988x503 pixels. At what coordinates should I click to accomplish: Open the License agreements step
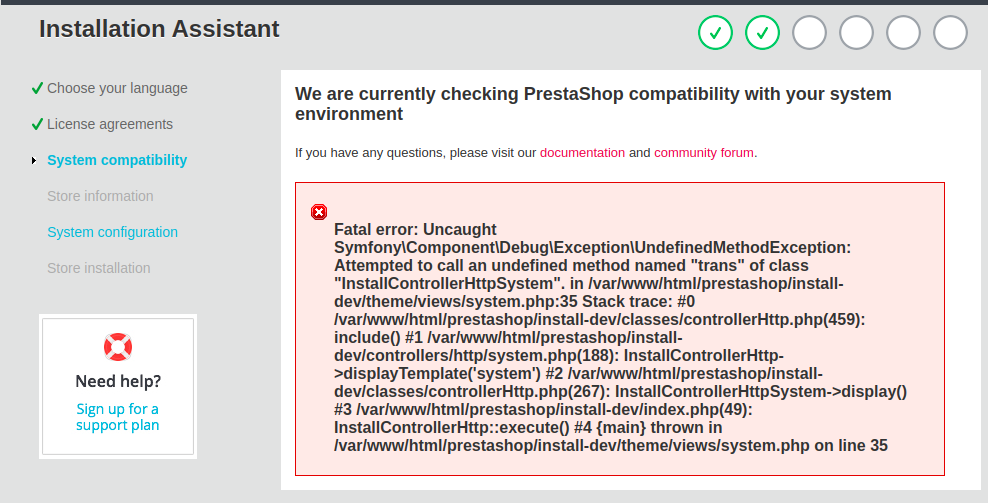[x=110, y=124]
